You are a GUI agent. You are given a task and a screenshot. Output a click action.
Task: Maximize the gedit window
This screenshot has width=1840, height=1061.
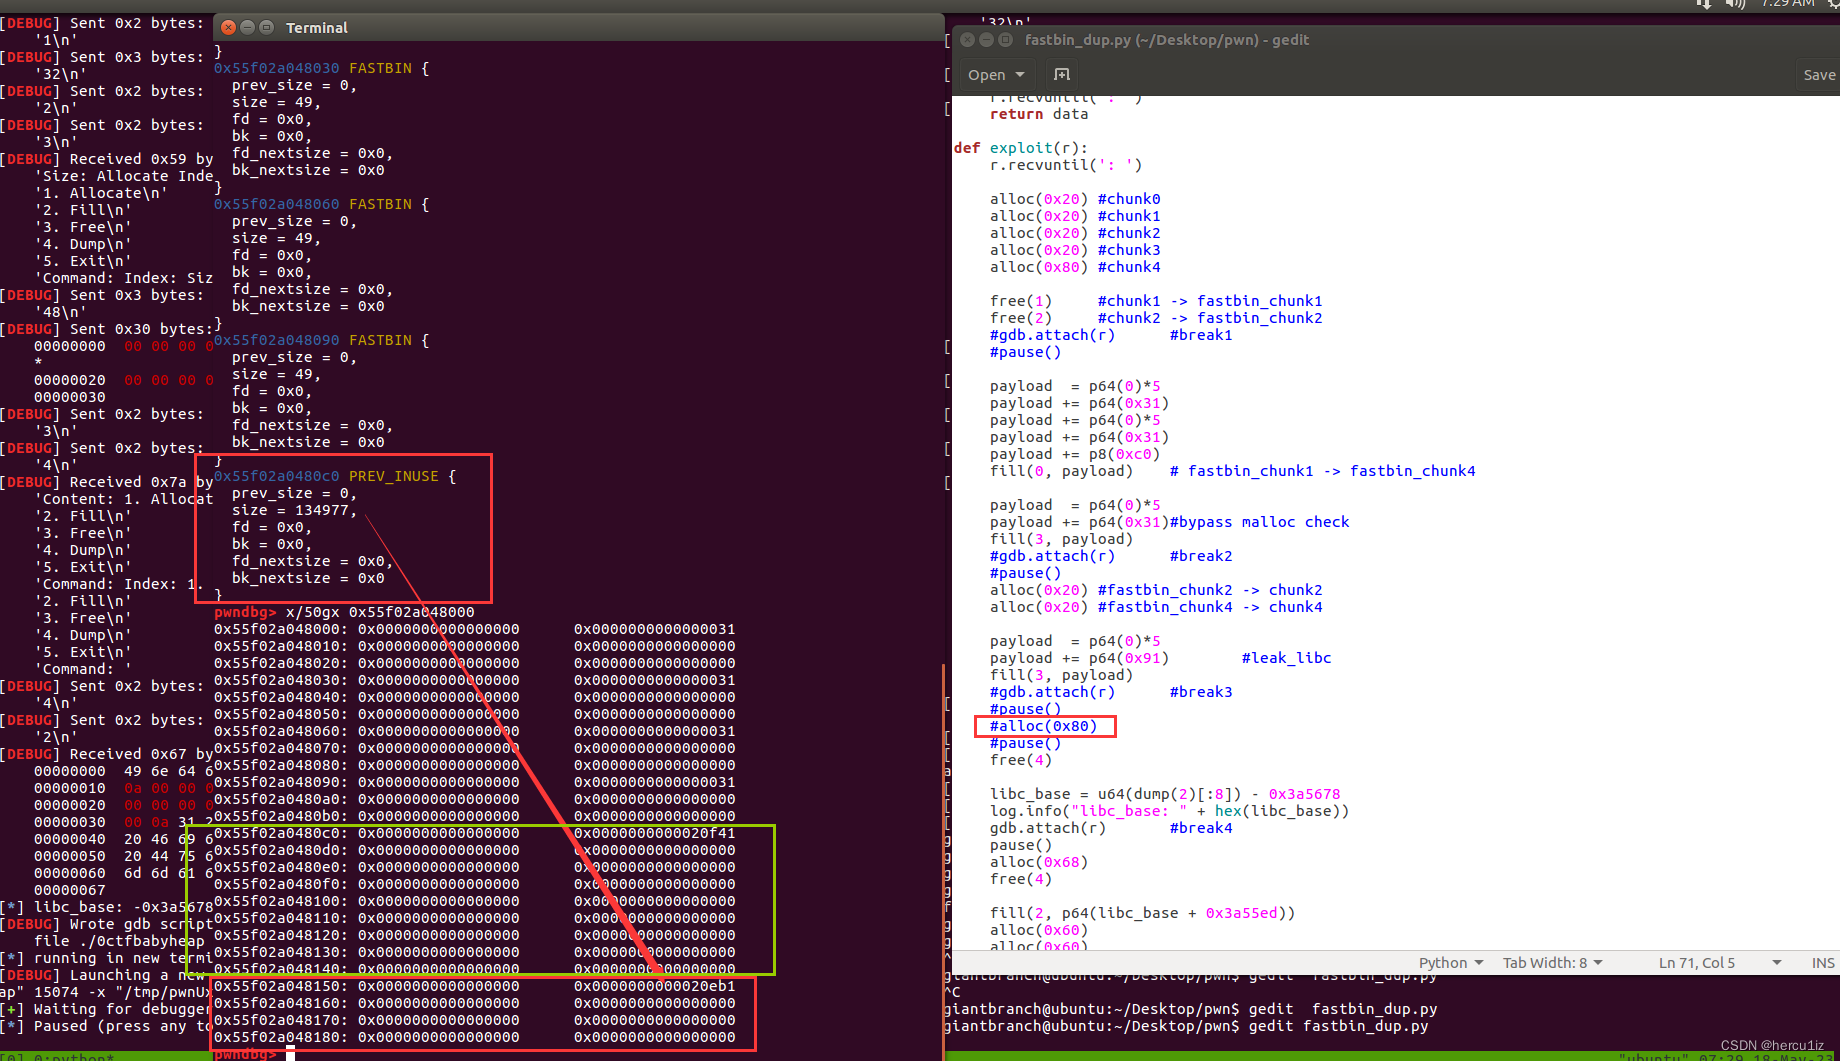point(1005,40)
